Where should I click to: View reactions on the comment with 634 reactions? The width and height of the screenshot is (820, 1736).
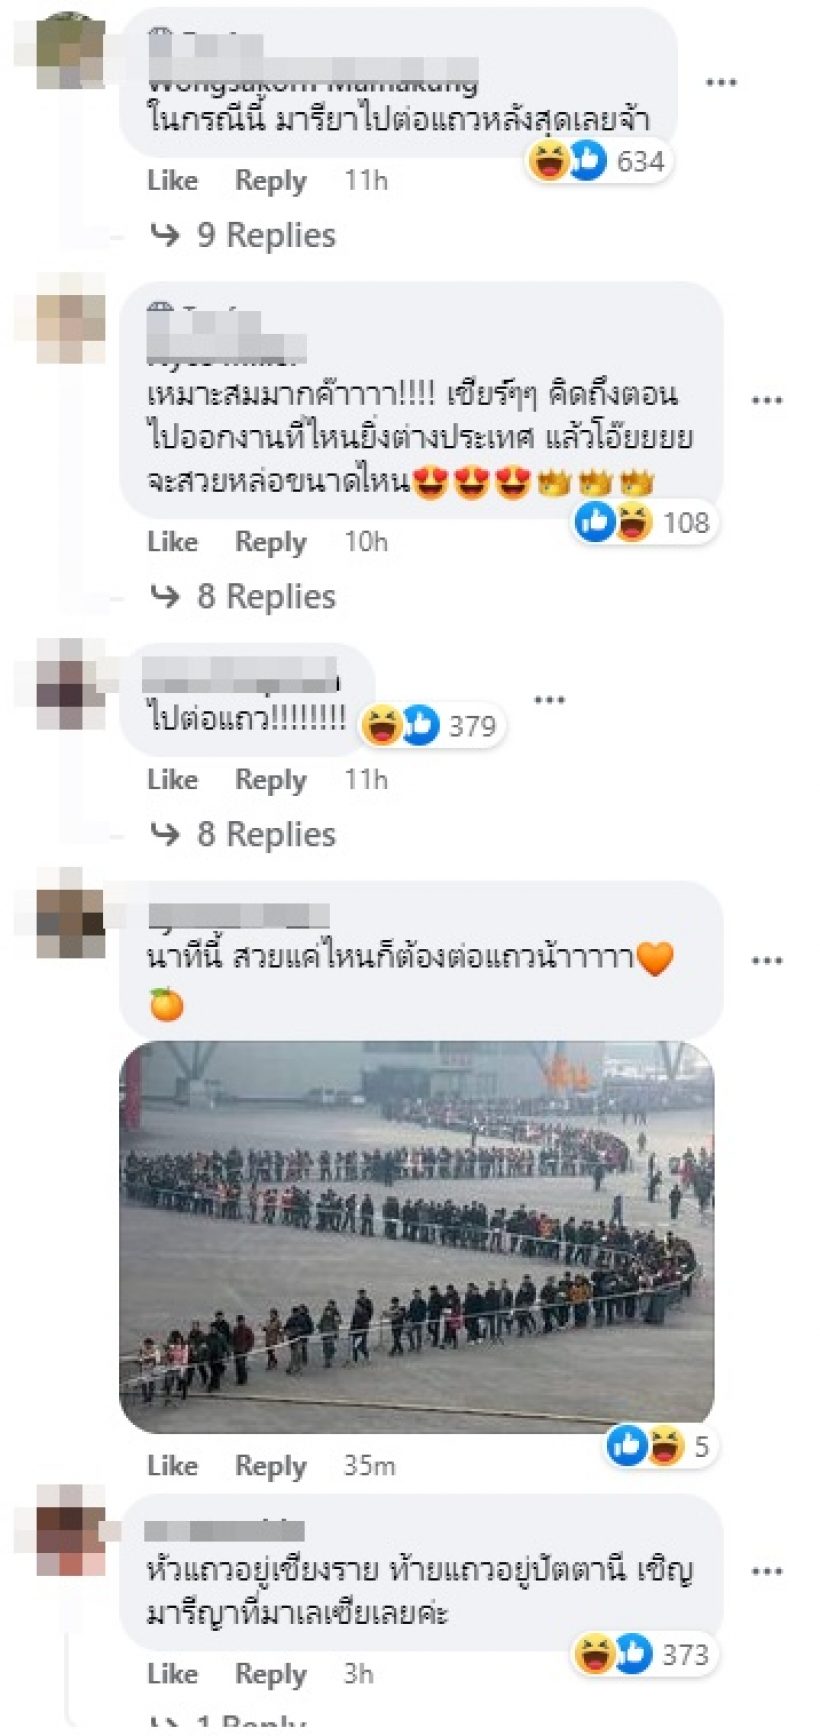tap(598, 161)
